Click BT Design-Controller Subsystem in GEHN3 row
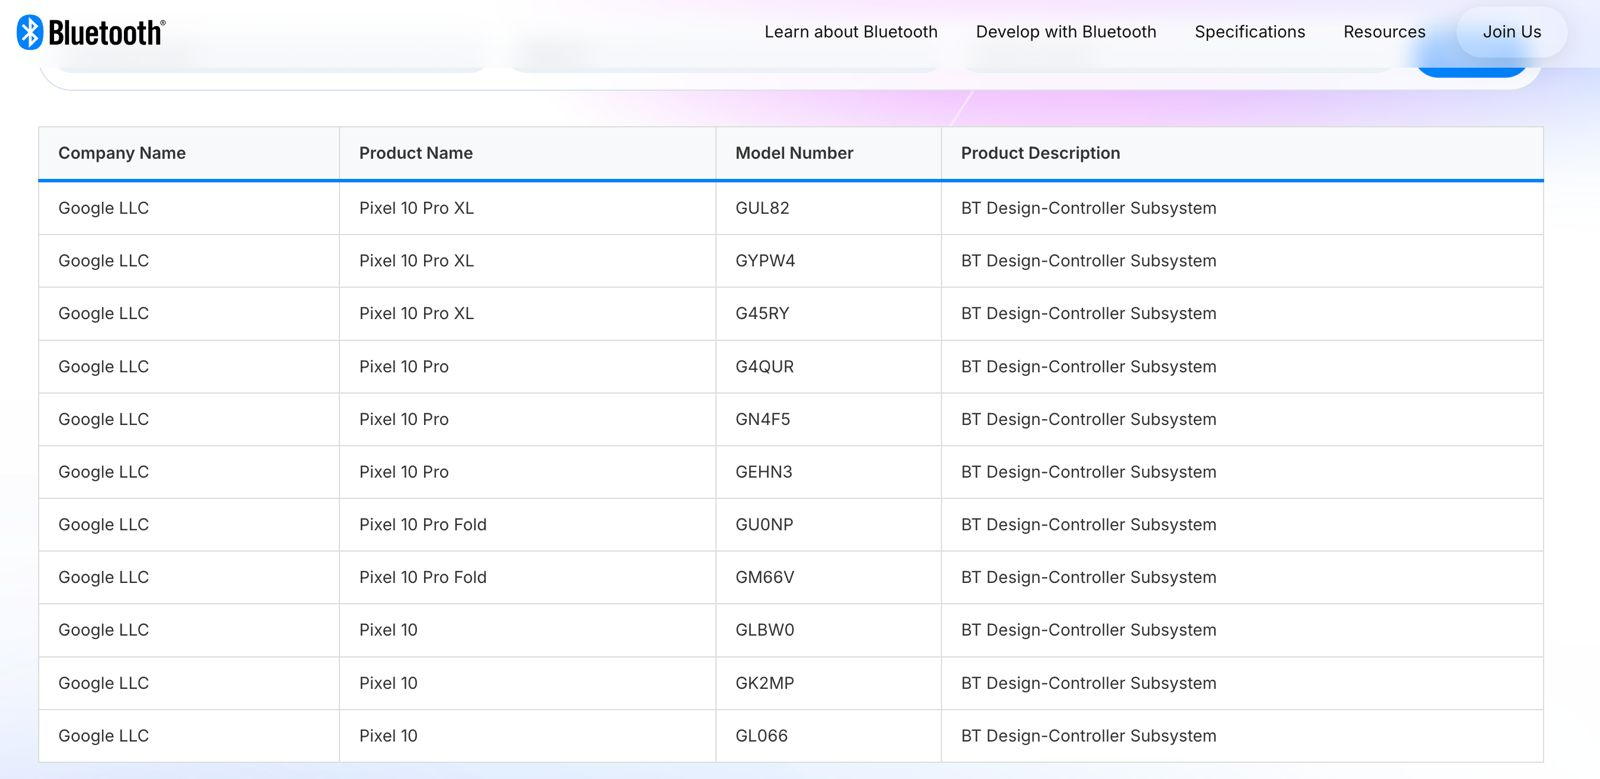 click(x=1088, y=472)
